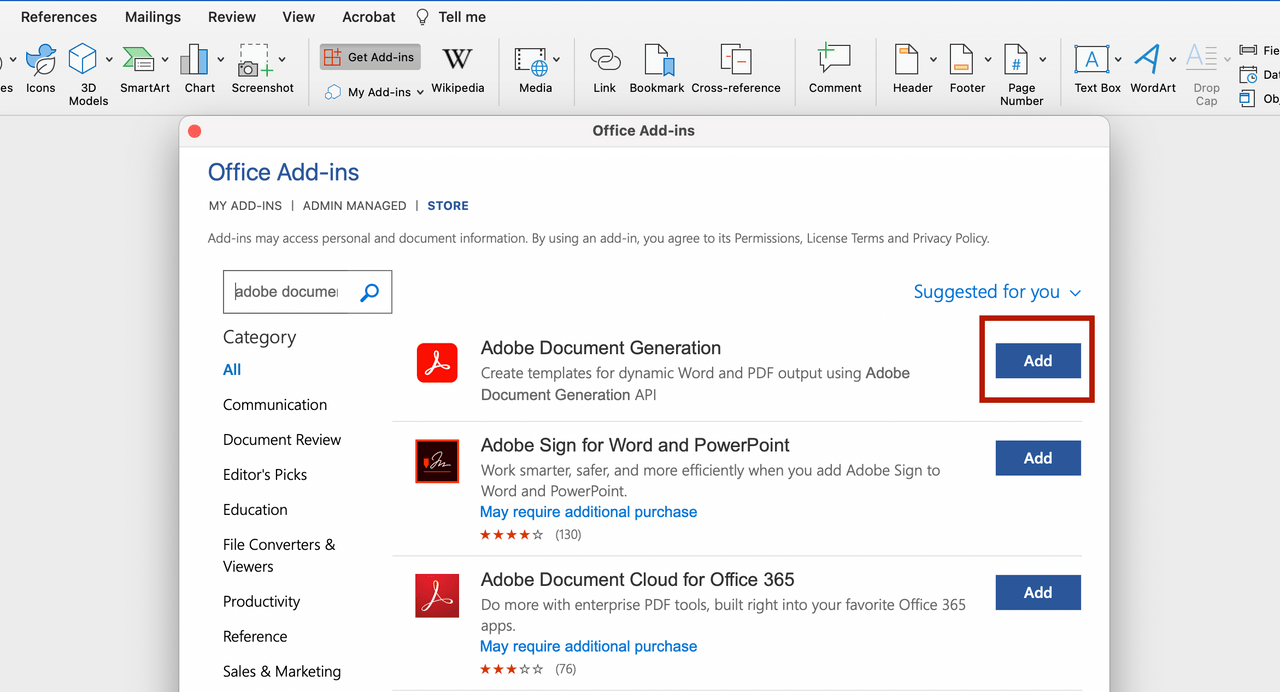Open purchase notice link under Adobe Sign
1280x692 pixels.
(x=589, y=512)
